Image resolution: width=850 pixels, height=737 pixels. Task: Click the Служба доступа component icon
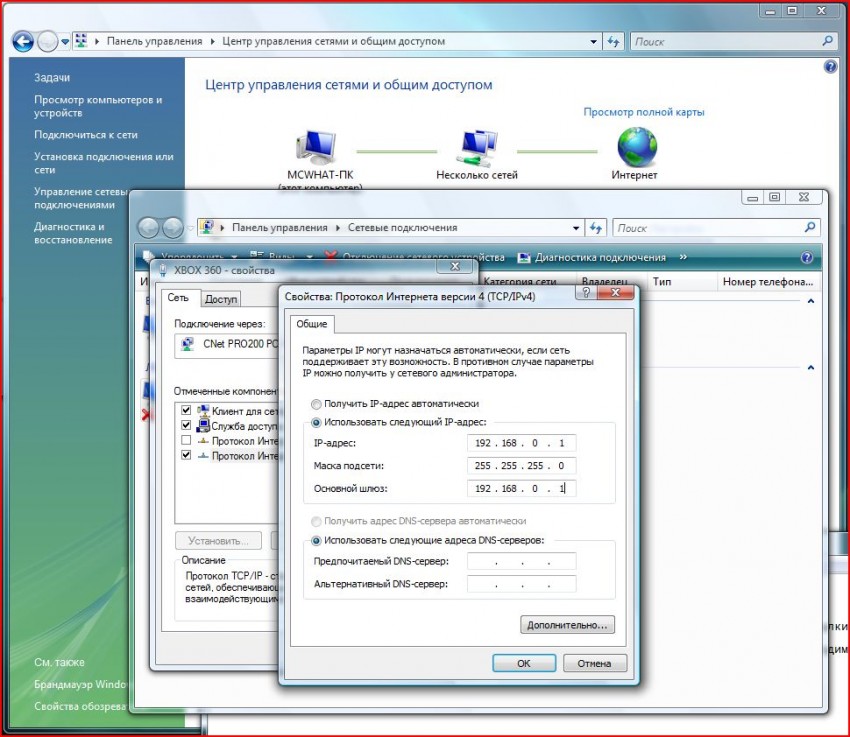click(x=203, y=425)
